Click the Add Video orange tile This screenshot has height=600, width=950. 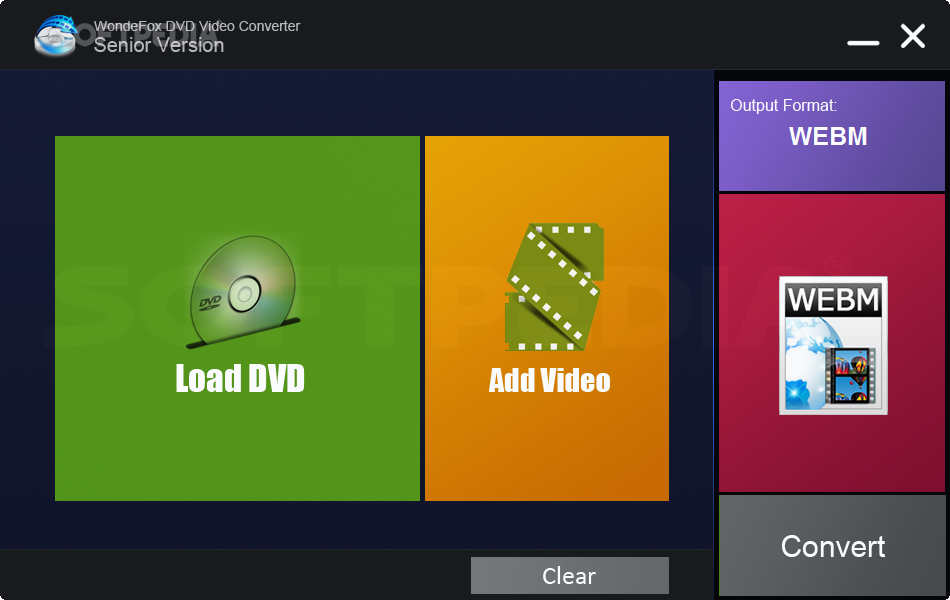point(546,318)
